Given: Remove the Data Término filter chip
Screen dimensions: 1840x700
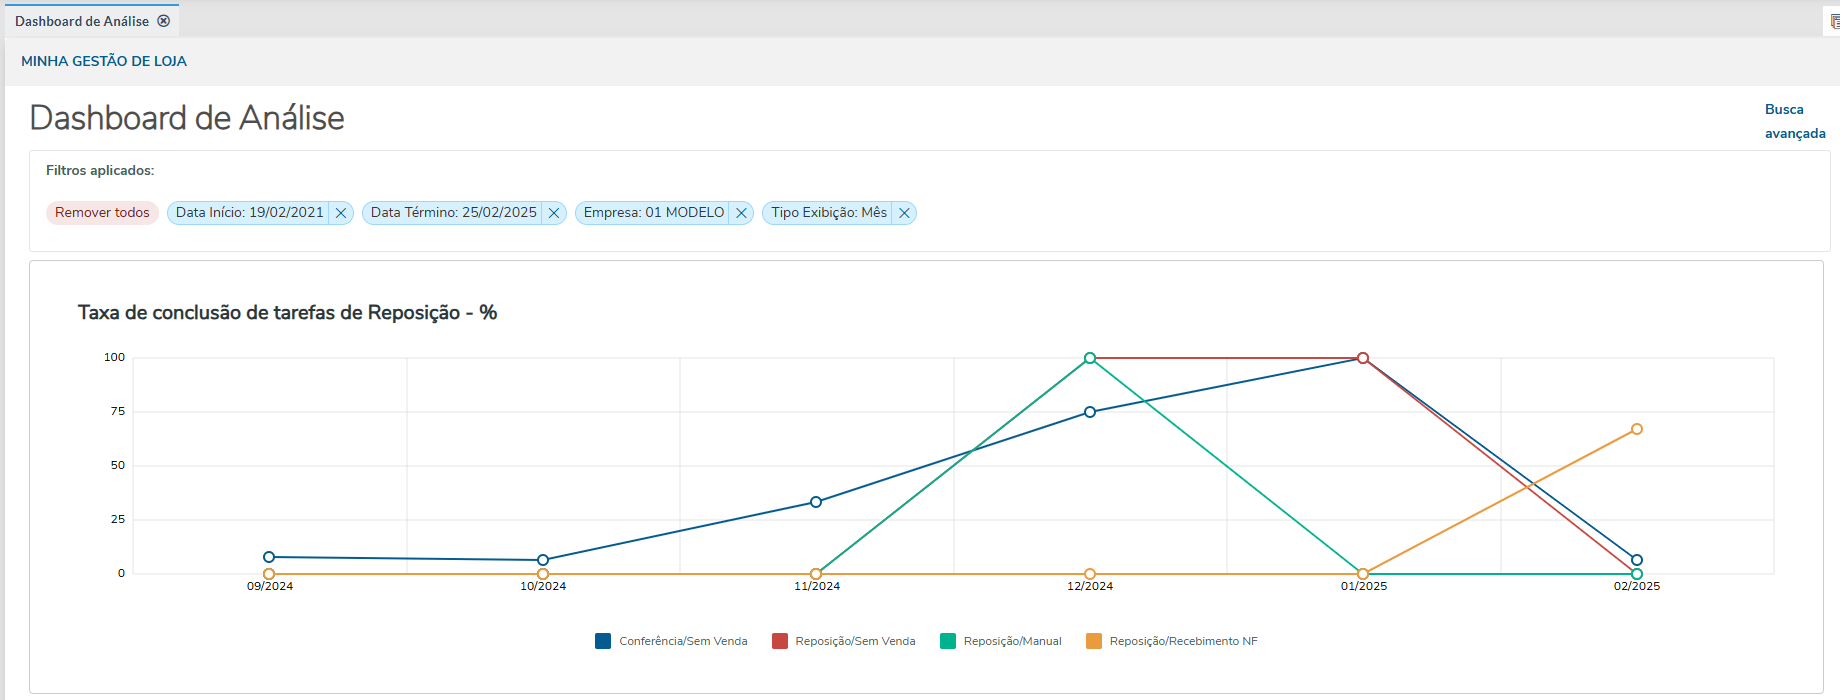Looking at the screenshot, I should (x=554, y=213).
